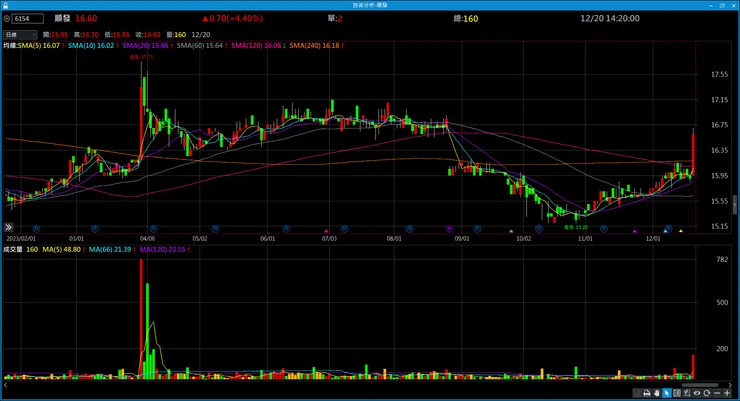
Task: Click the blue circle event marker at 04/06
Action: pyautogui.click(x=153, y=229)
